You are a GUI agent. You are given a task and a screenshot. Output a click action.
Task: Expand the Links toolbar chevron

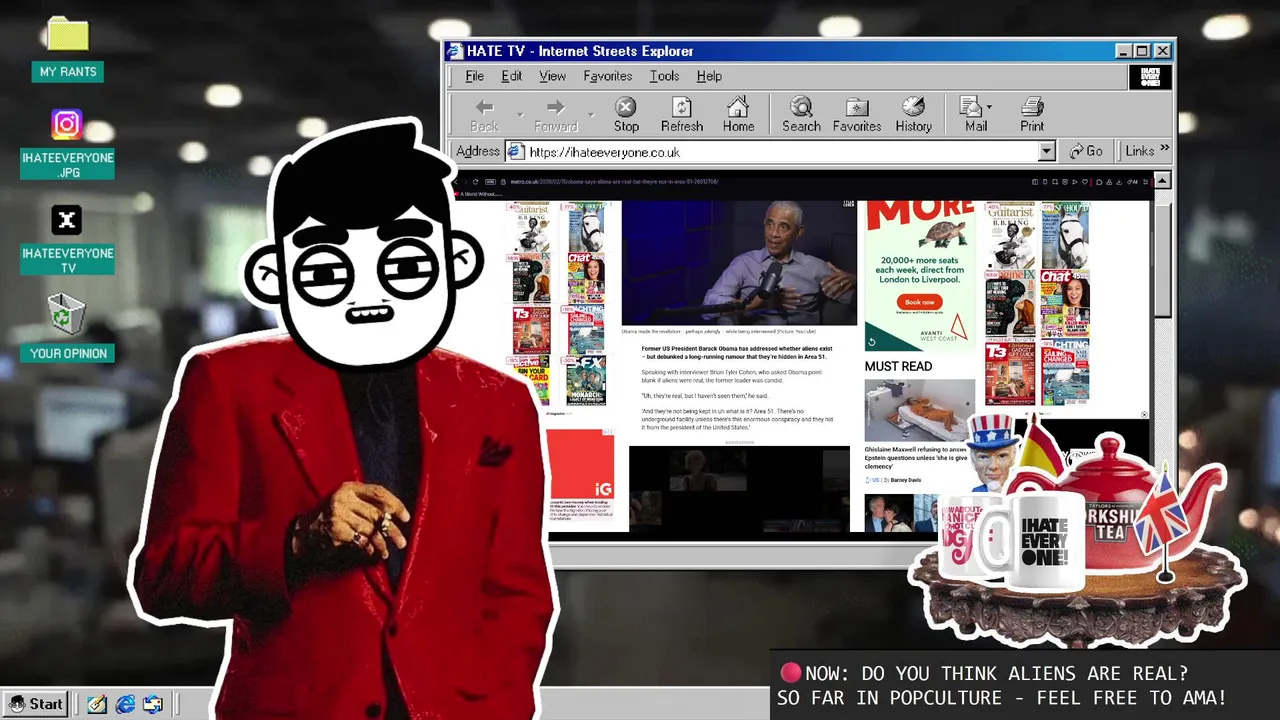1164,150
